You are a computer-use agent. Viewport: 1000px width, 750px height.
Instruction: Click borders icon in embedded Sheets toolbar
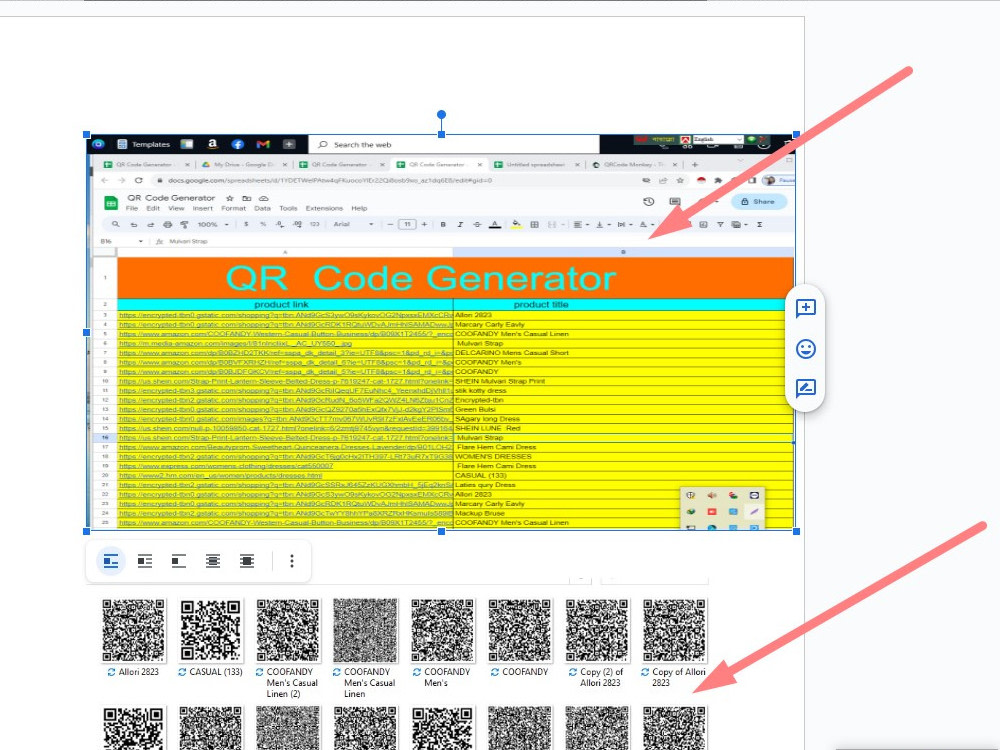(x=534, y=224)
